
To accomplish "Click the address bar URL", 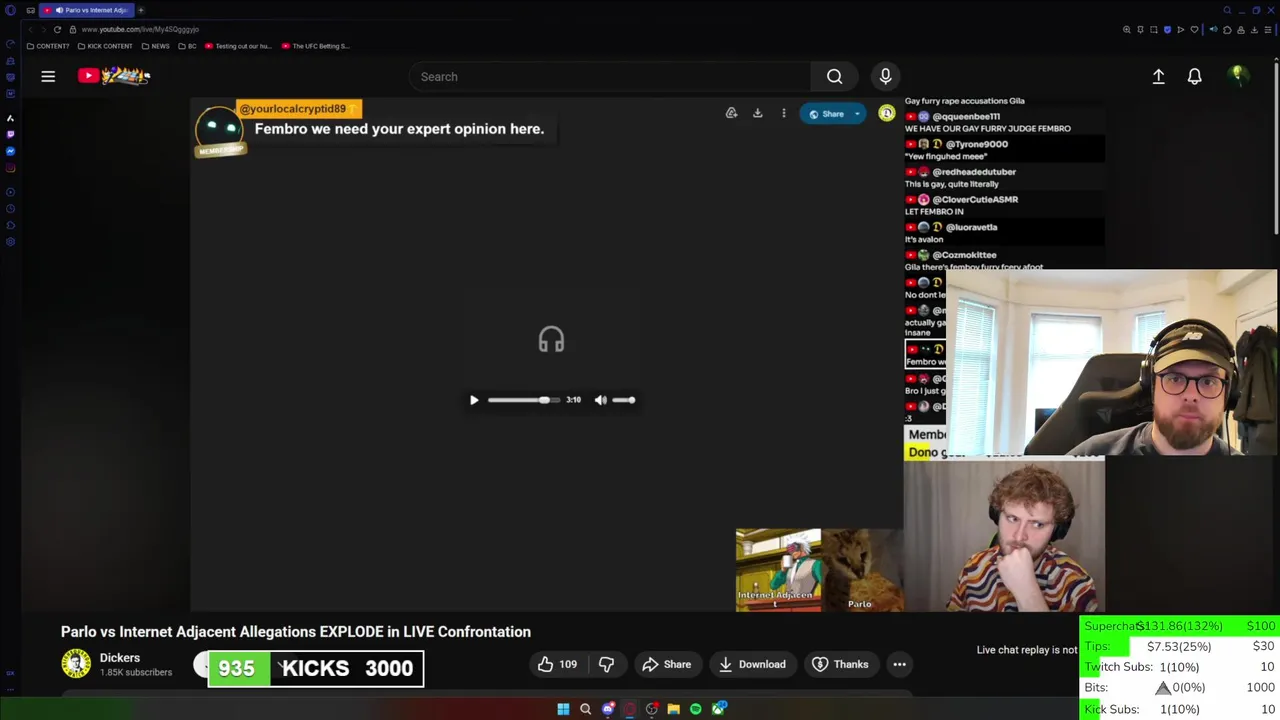I will (140, 29).
